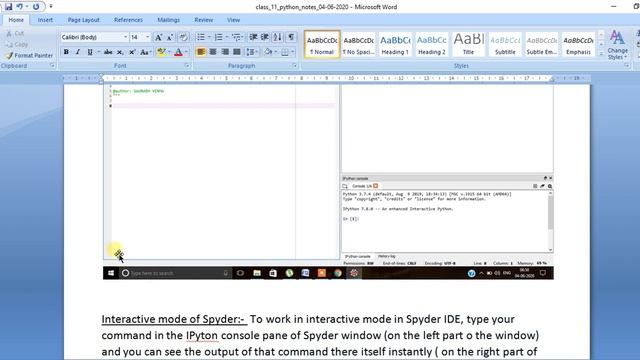Show paragraph marks
Viewport: 640px width, 360px height.
291,37
